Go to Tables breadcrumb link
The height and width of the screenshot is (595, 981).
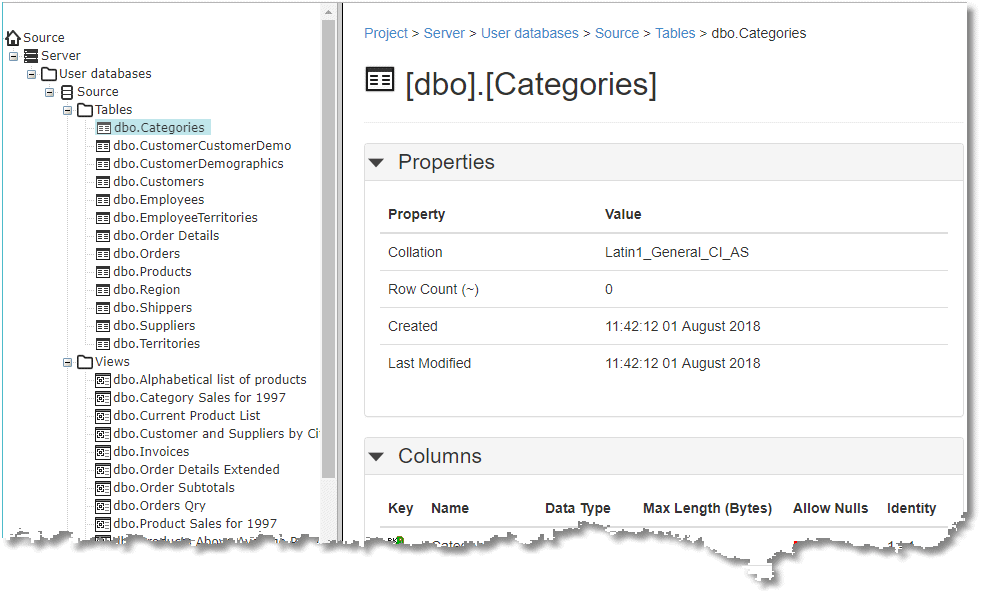point(675,33)
